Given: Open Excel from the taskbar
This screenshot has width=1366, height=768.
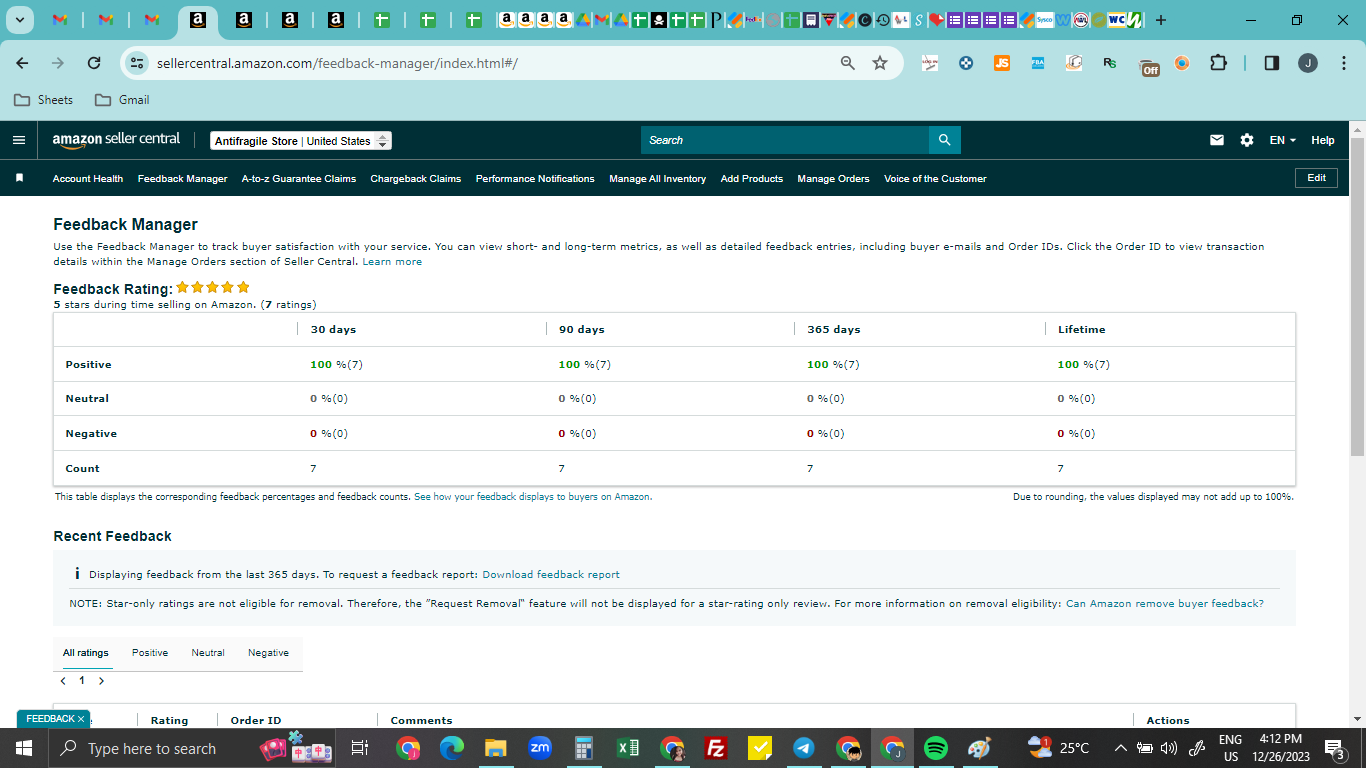Looking at the screenshot, I should 628,748.
